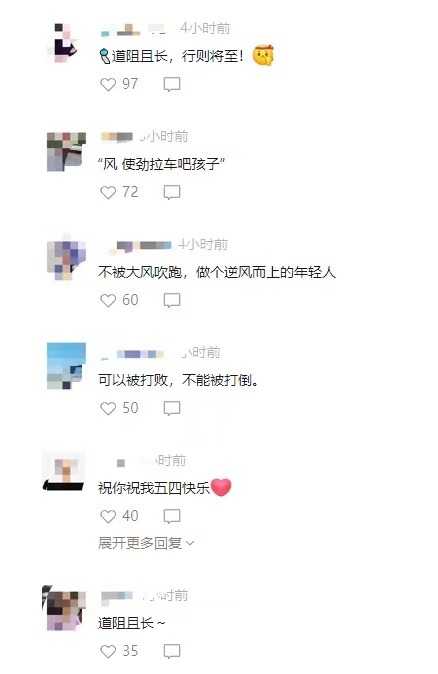
Task: Open avatar of the first commenter
Action: (x=65, y=43)
